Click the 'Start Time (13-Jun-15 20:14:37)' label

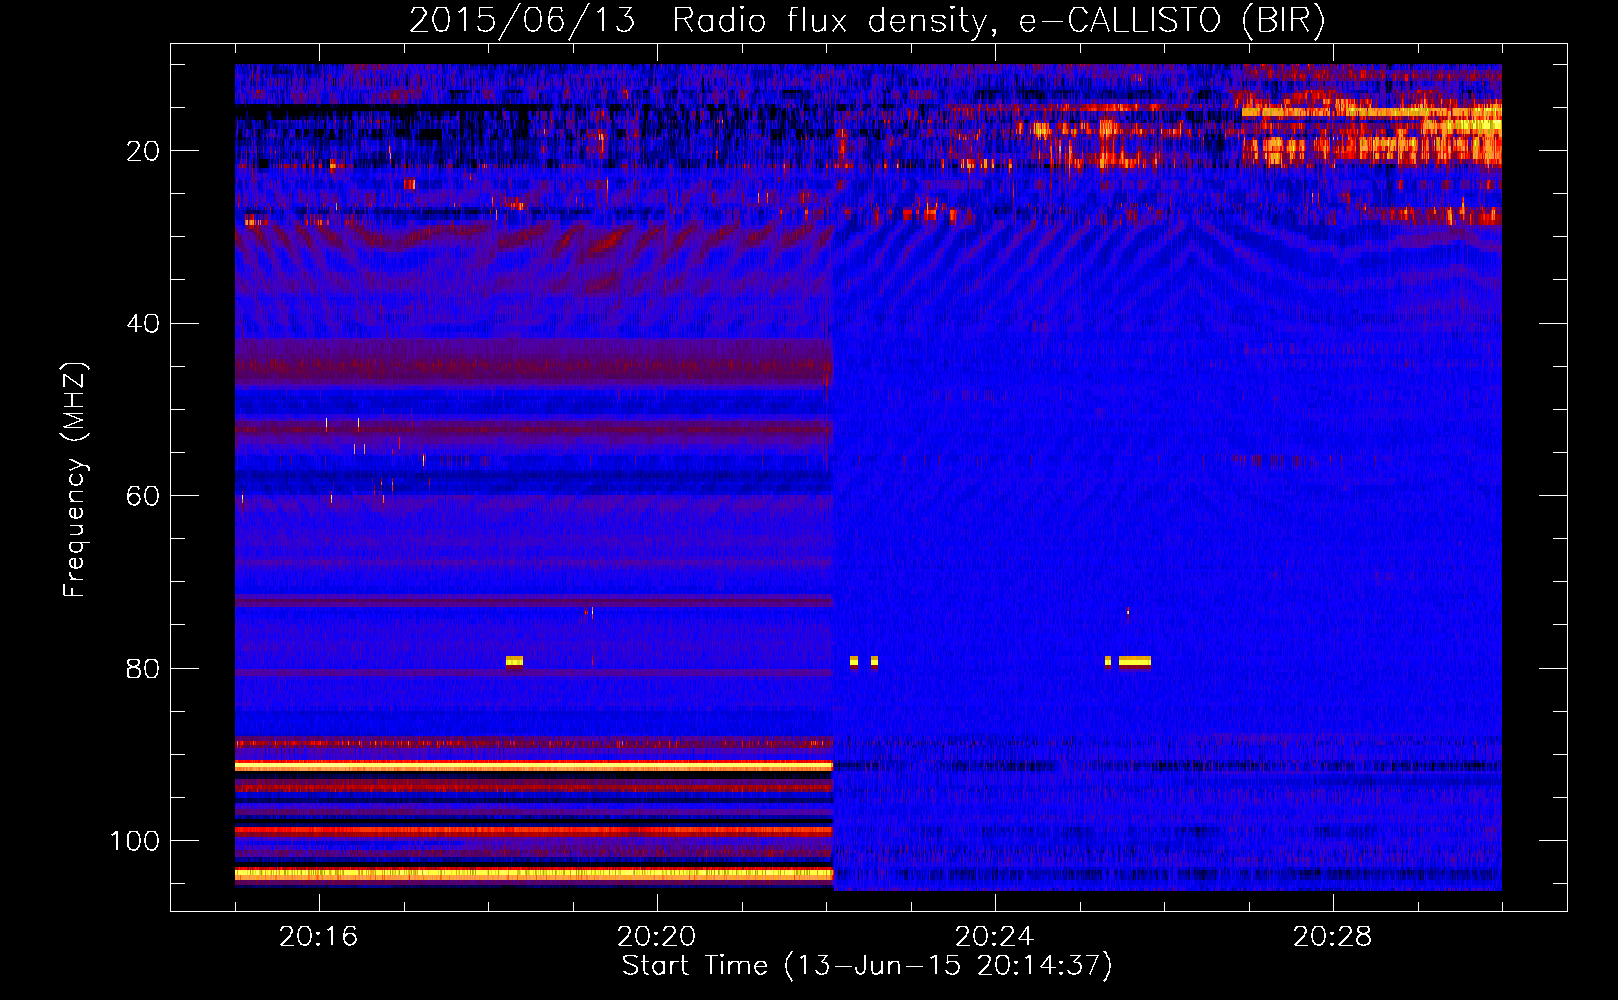[x=867, y=966]
